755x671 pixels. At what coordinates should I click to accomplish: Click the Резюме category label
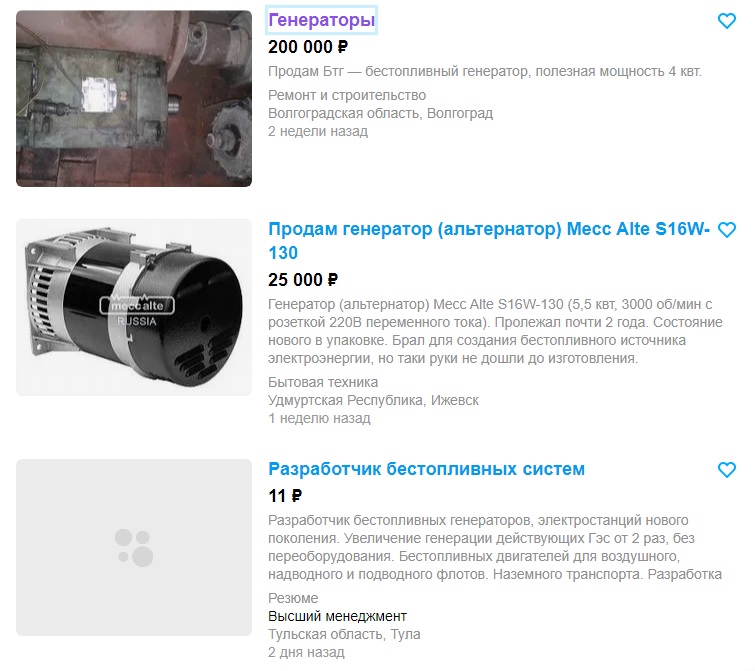(x=293, y=598)
